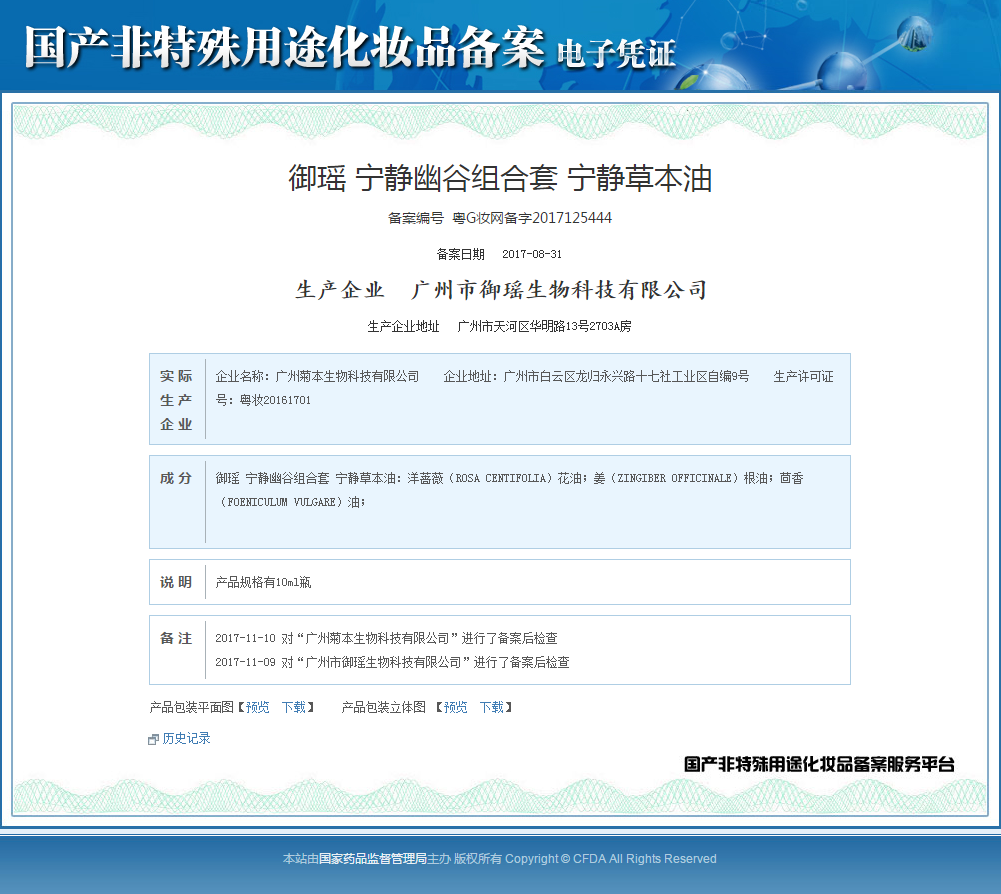Click the 备注 section label
This screenshot has width=1001, height=894.
pyautogui.click(x=176, y=638)
